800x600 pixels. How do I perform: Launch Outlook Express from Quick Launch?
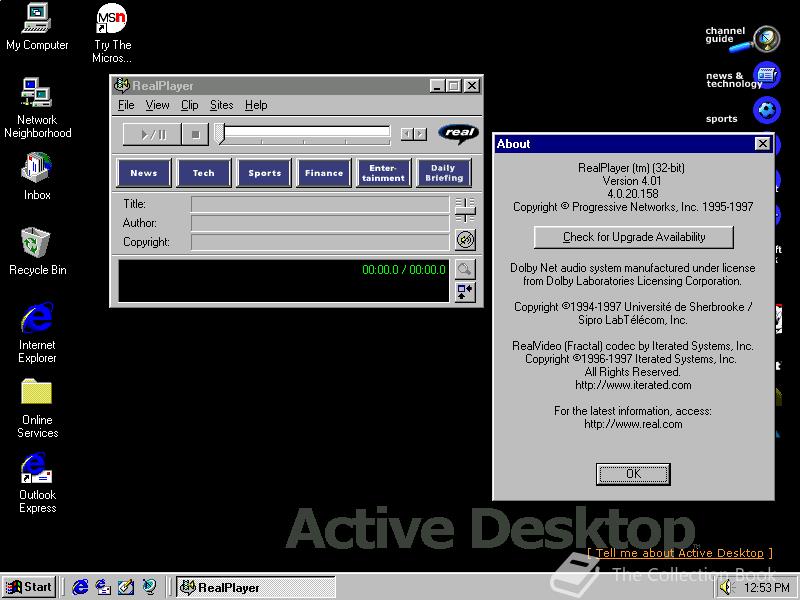(103, 587)
